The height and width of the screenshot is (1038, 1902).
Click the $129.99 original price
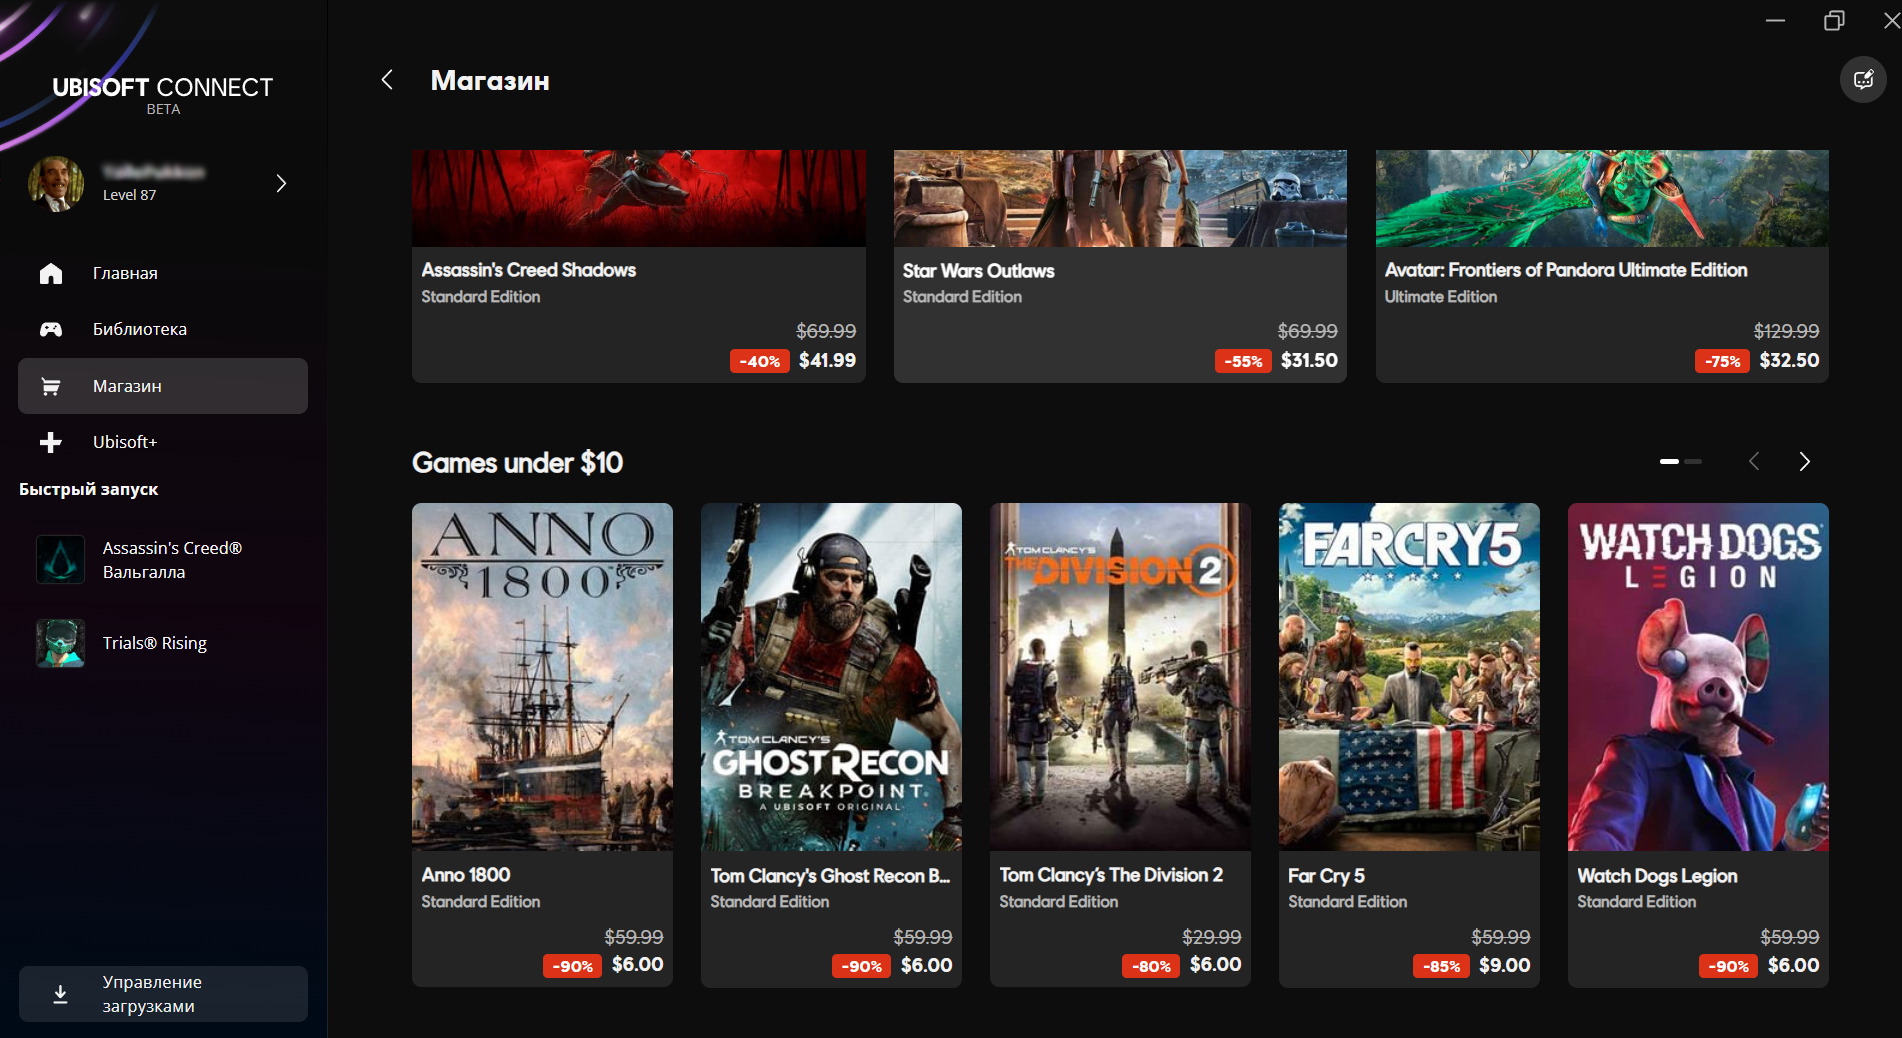point(1786,331)
